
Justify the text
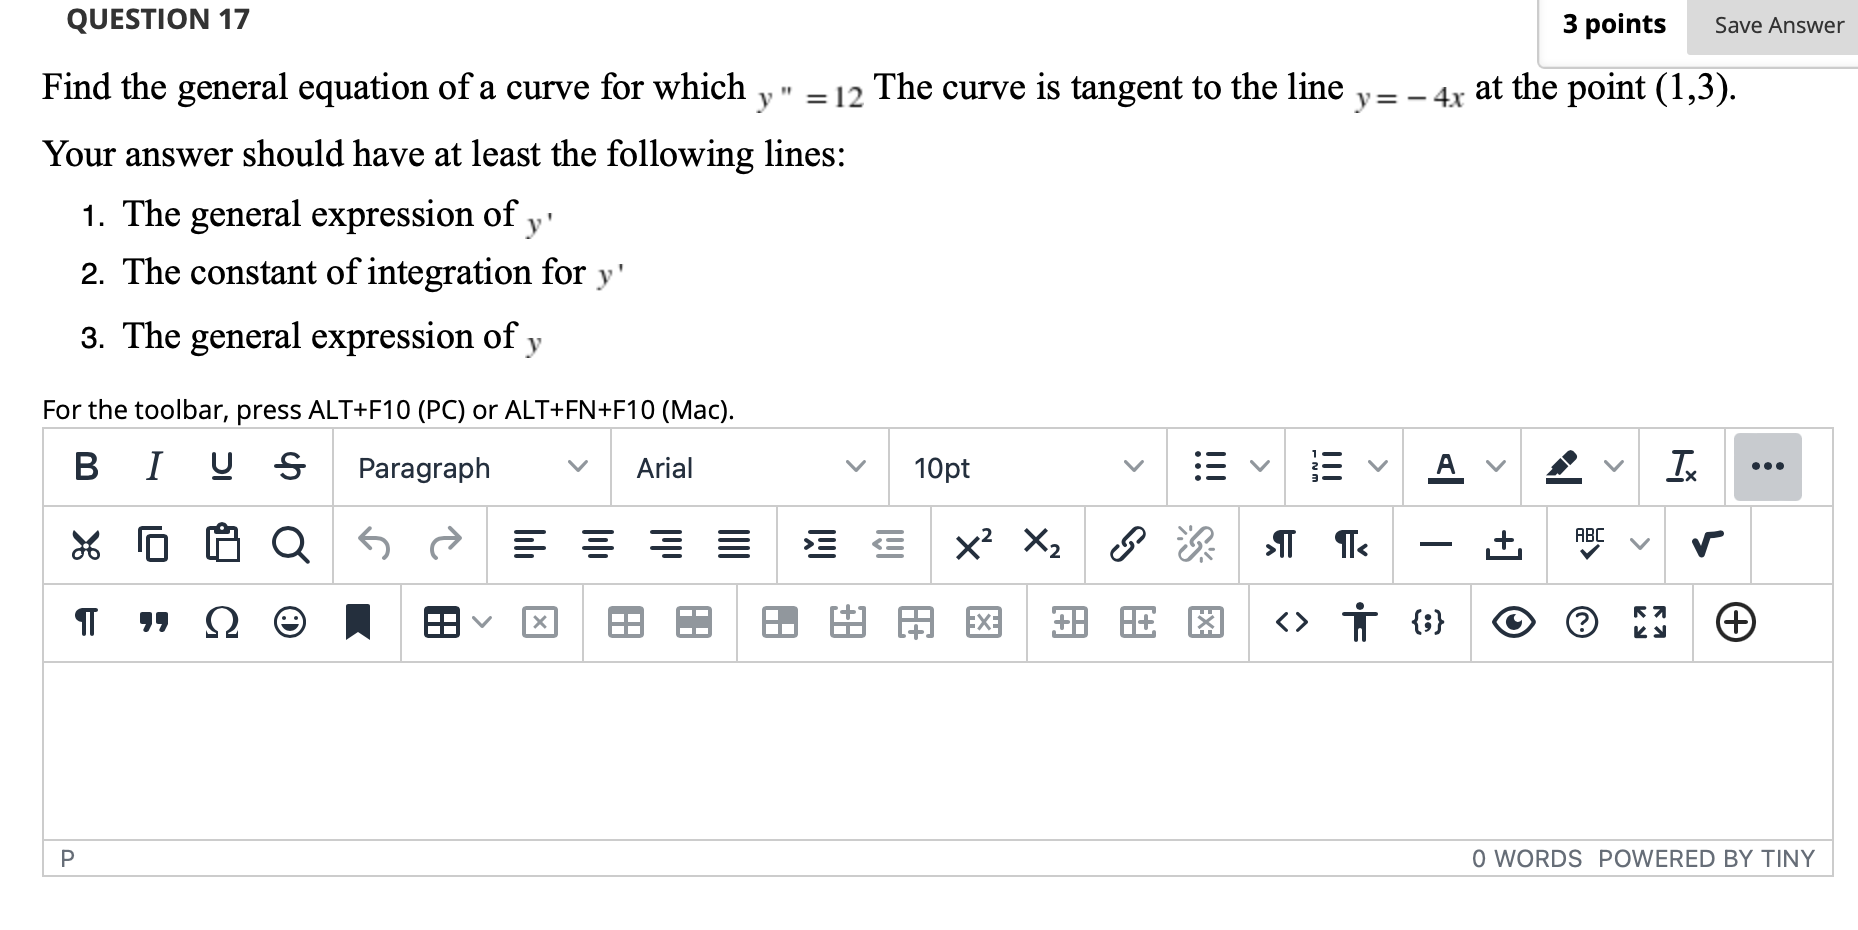tap(734, 545)
